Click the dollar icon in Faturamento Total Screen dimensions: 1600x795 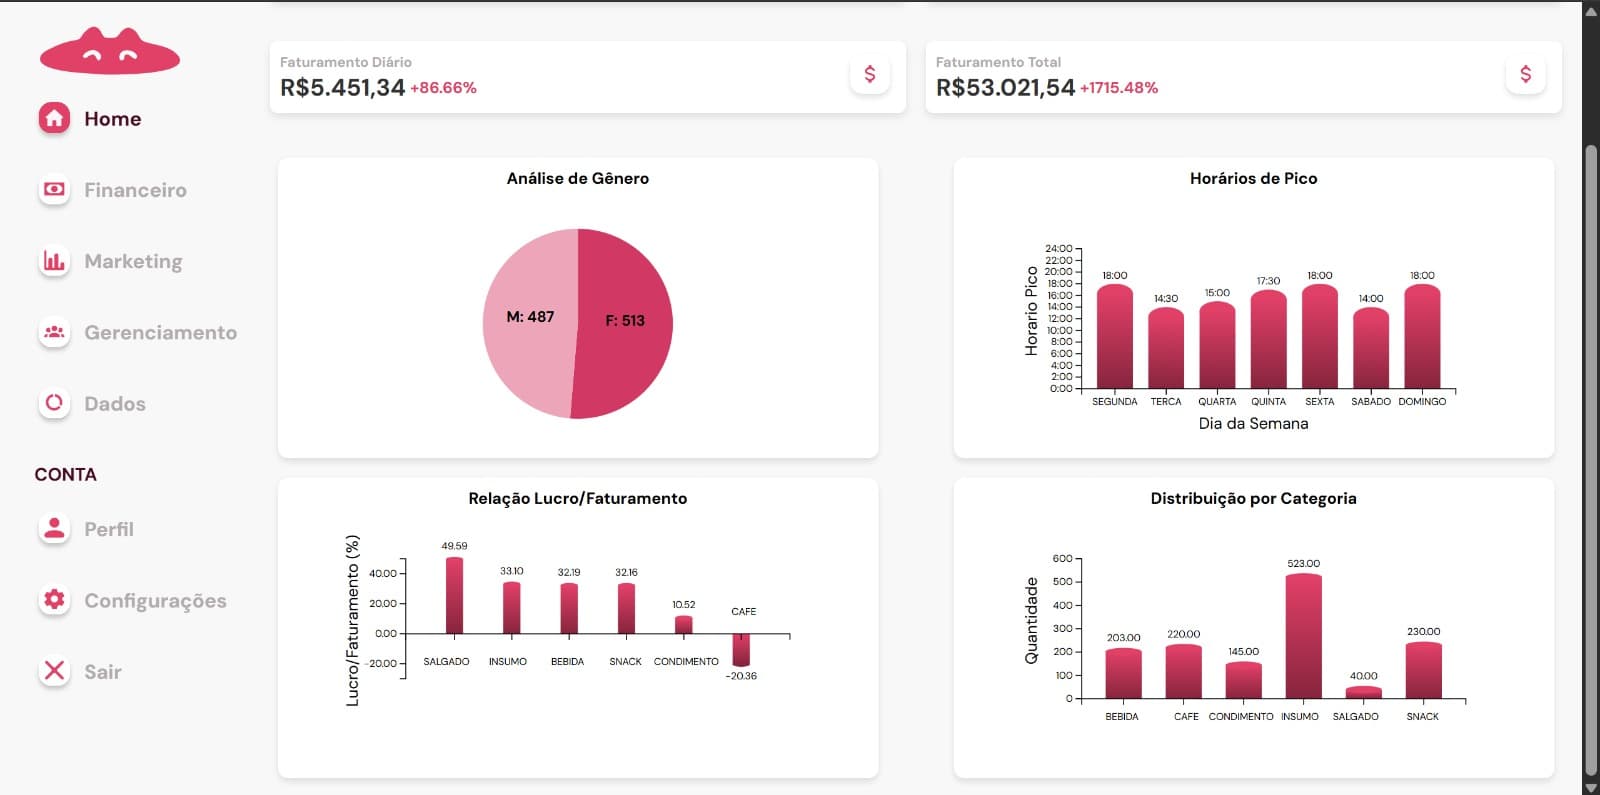[1525, 74]
